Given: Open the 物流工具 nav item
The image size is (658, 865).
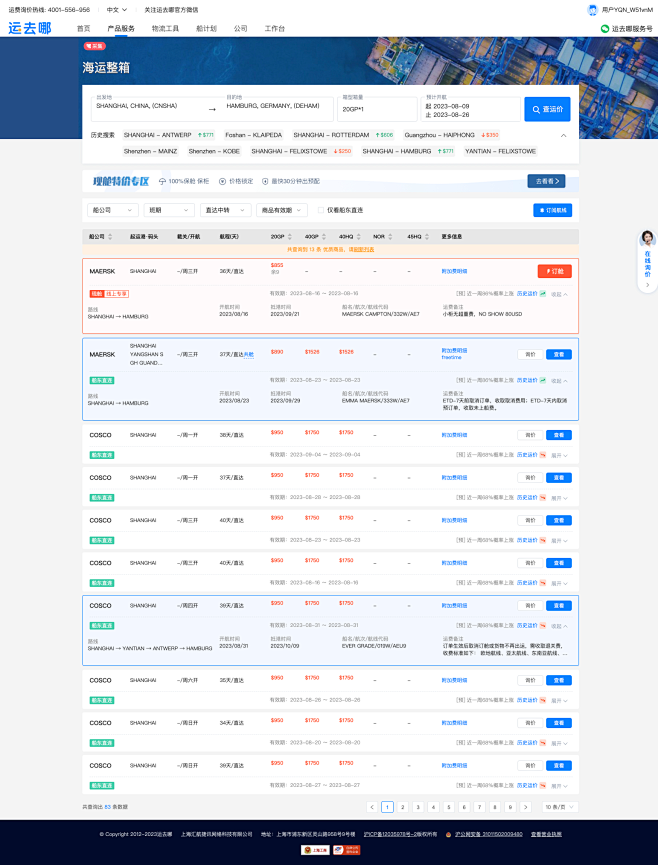Looking at the screenshot, I should (x=165, y=29).
